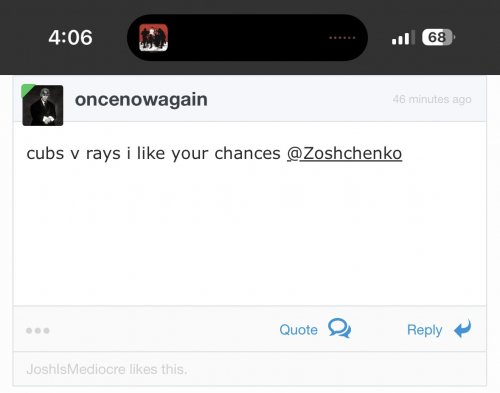Tap the album art in the Dynamic Island
The height and width of the screenshot is (393, 500).
(153, 37)
